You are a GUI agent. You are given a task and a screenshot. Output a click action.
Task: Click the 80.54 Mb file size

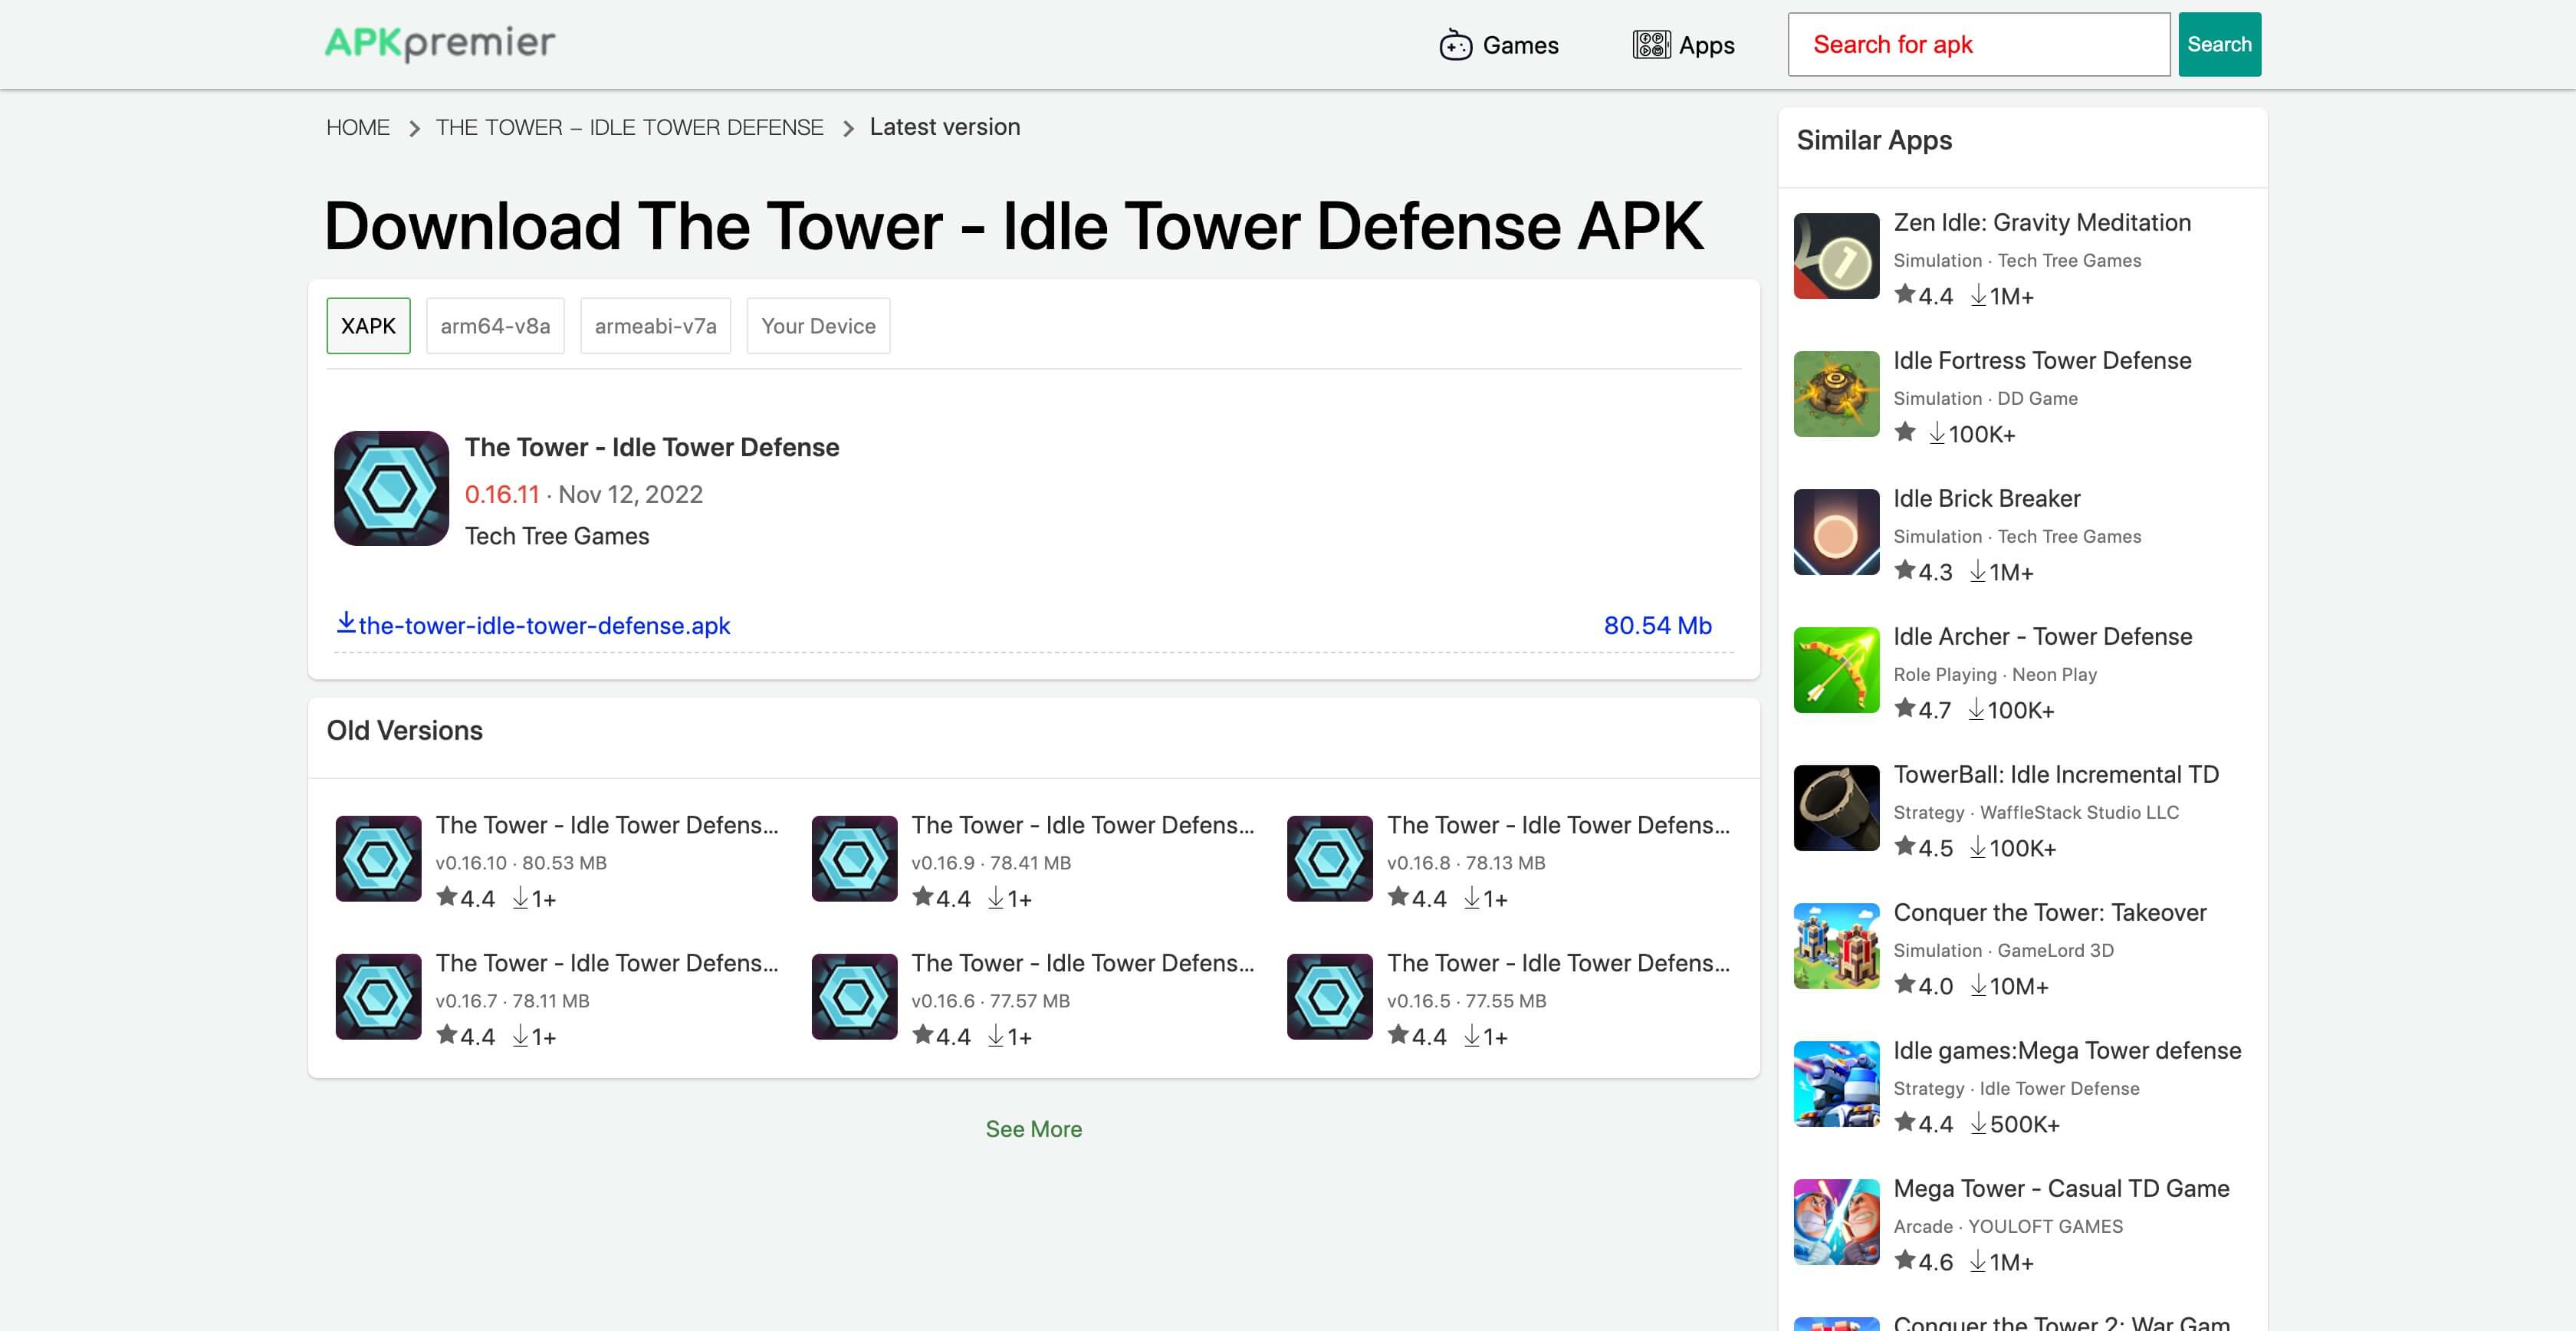[x=1657, y=626]
